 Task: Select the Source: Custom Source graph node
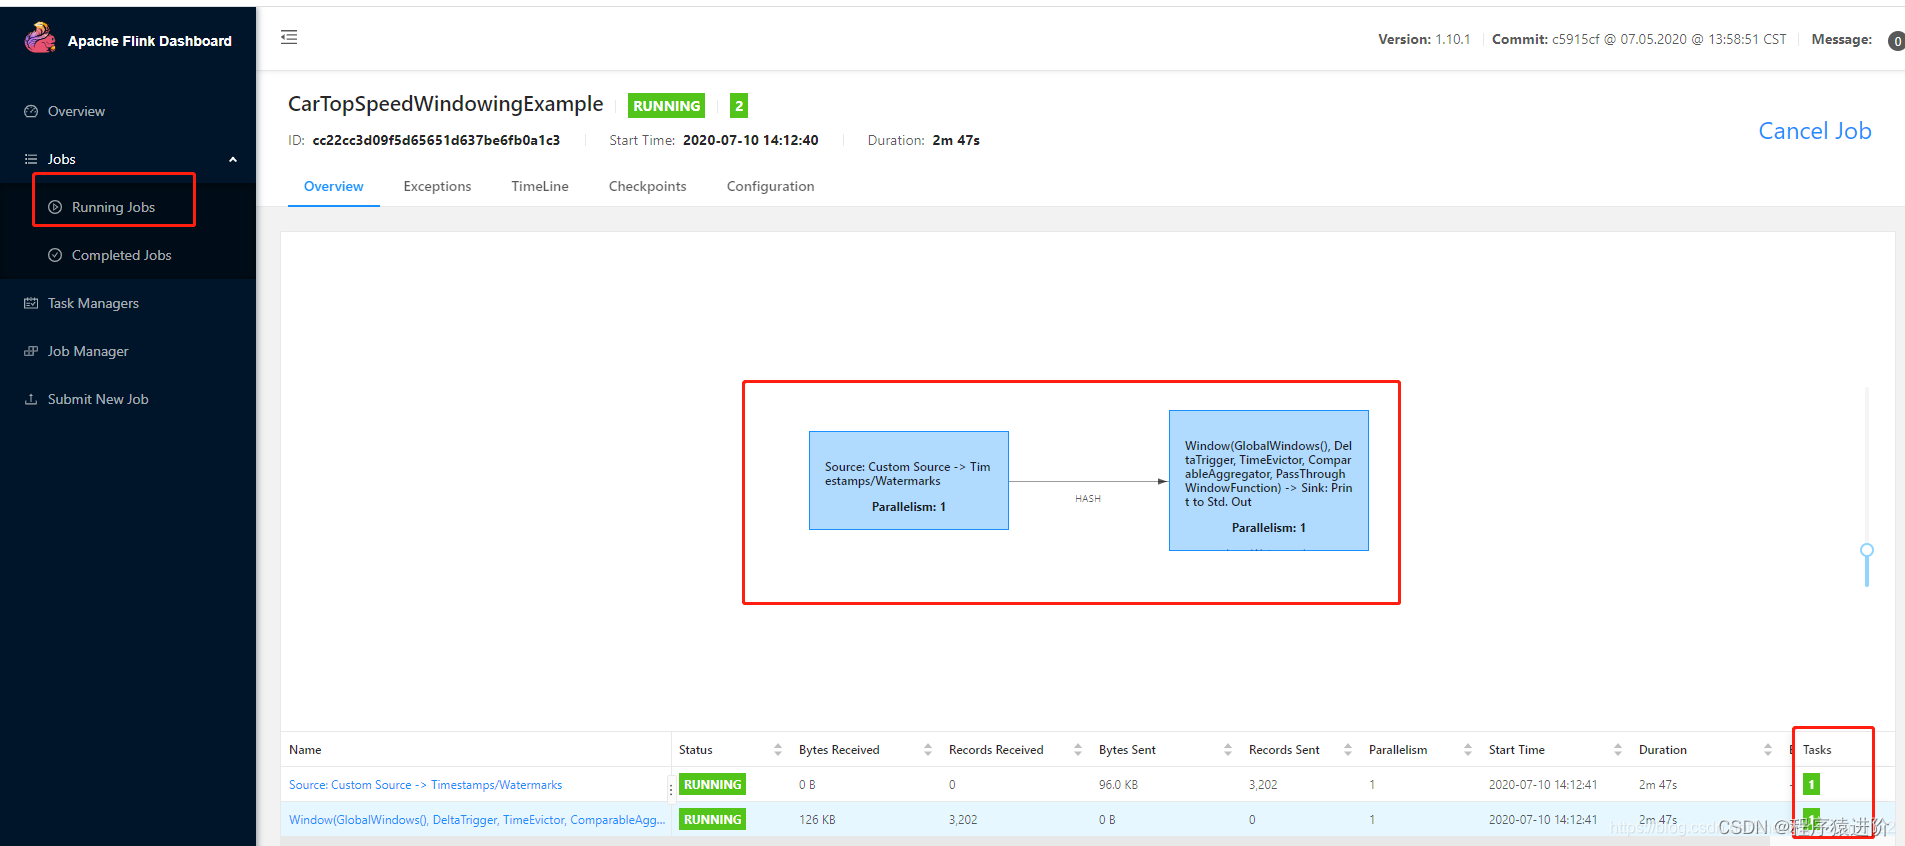pos(909,481)
